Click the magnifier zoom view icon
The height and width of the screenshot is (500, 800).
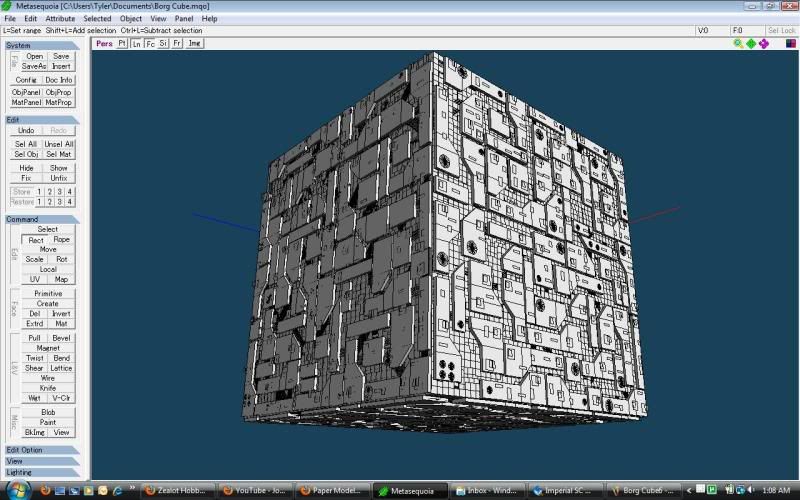click(x=738, y=44)
